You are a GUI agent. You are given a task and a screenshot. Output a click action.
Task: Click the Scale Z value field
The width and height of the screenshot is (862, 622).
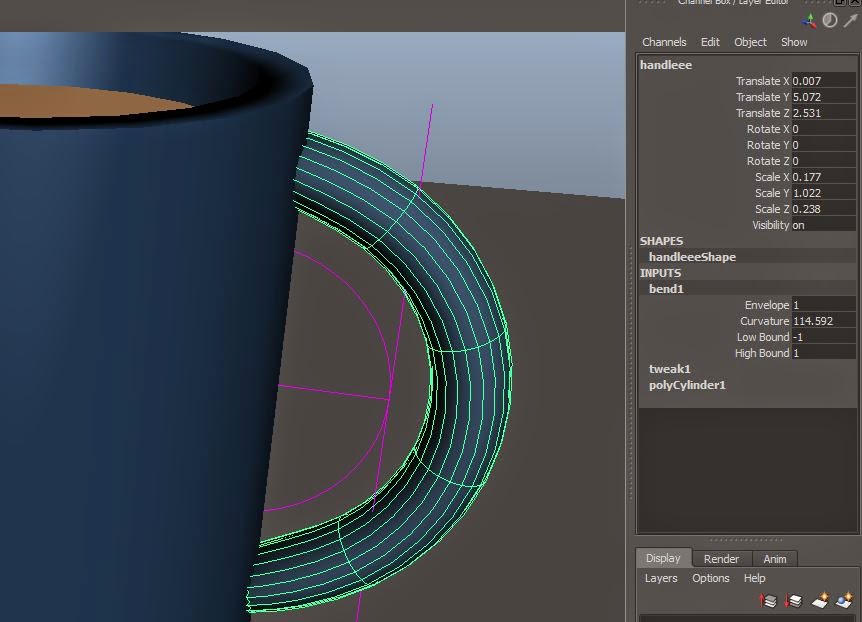pyautogui.click(x=823, y=209)
